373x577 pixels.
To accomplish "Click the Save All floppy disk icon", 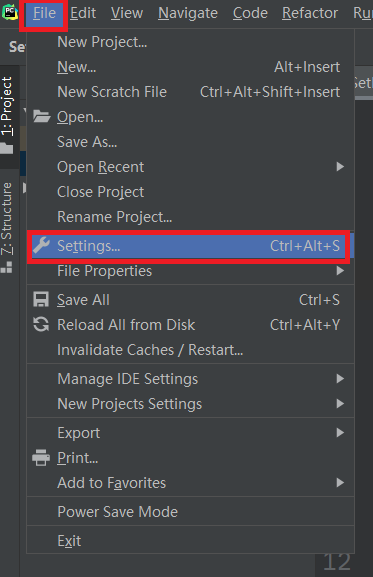I will pyautogui.click(x=41, y=300).
